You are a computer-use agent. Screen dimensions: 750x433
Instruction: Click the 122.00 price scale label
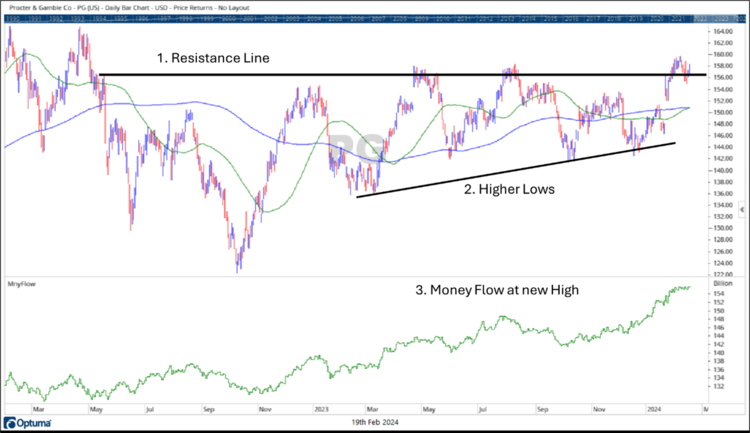(x=724, y=273)
